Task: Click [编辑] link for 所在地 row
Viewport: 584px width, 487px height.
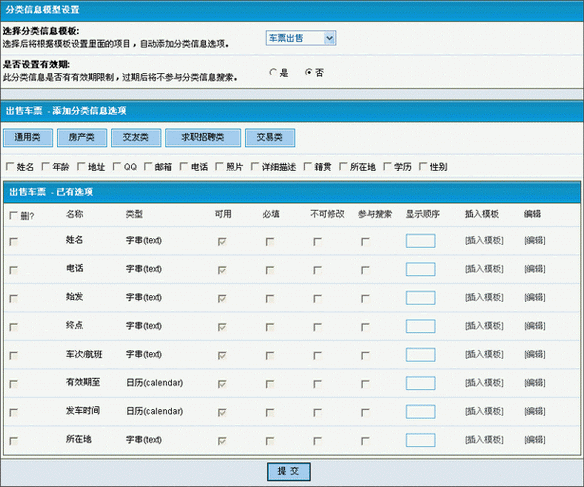Action: point(535,440)
